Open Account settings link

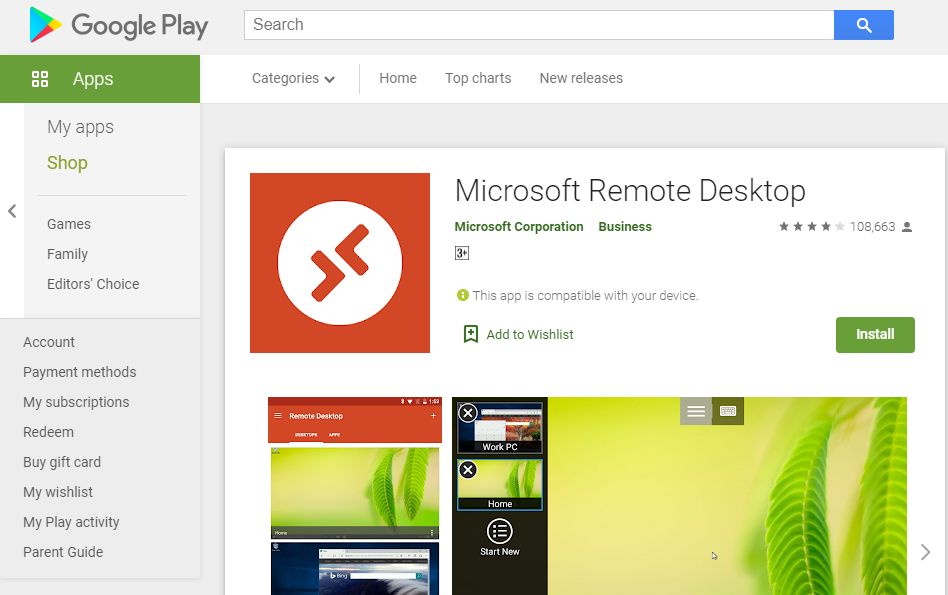pyautogui.click(x=49, y=342)
